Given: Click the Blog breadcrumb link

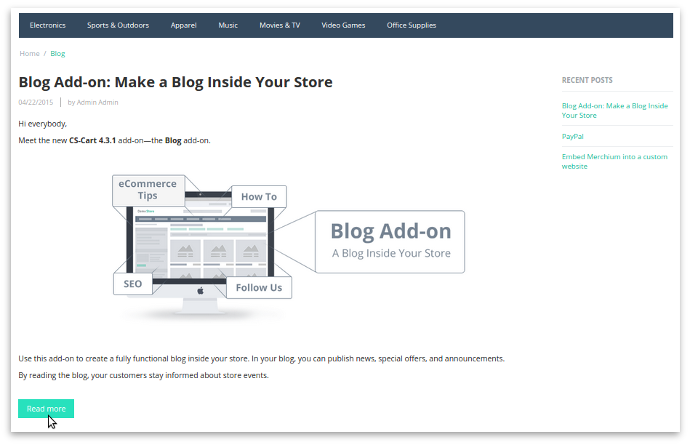Looking at the screenshot, I should coord(58,53).
